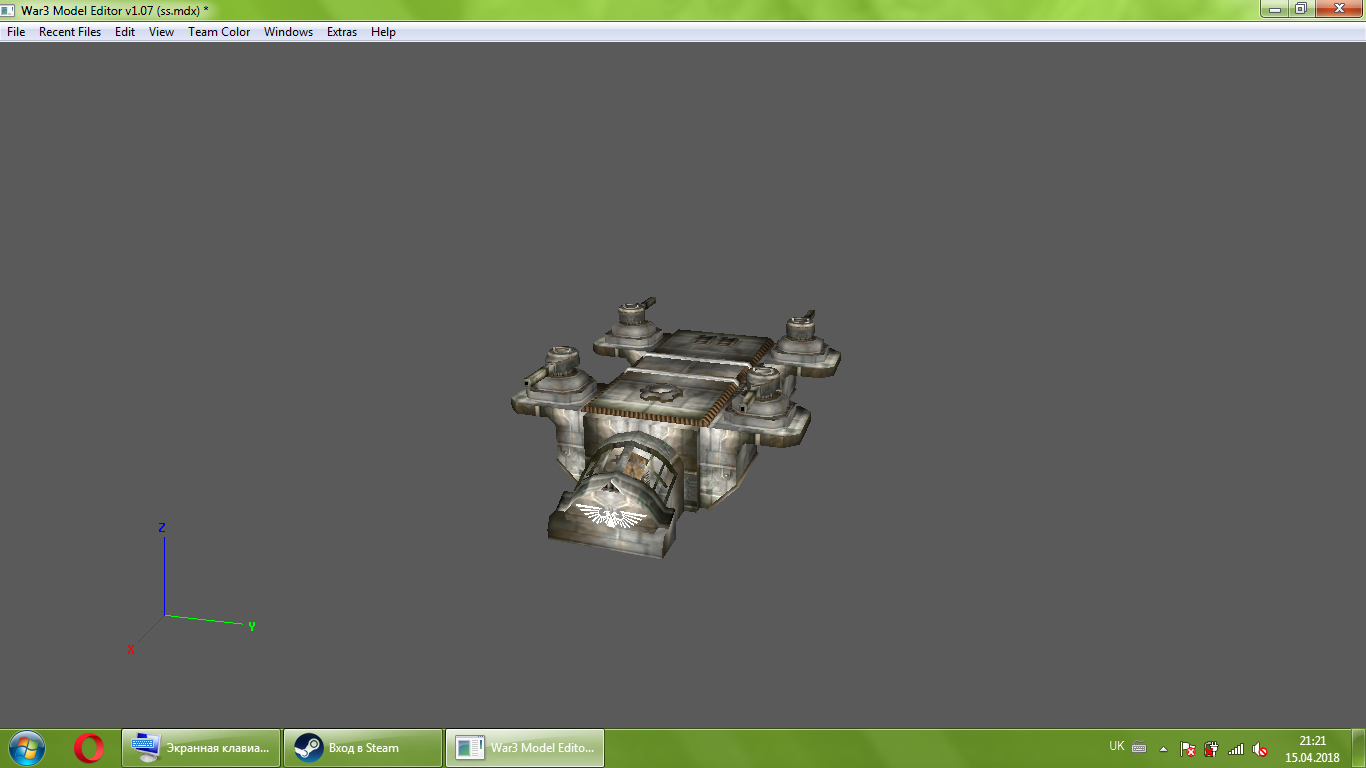
Task: Open the network signal icon
Action: pos(1236,748)
